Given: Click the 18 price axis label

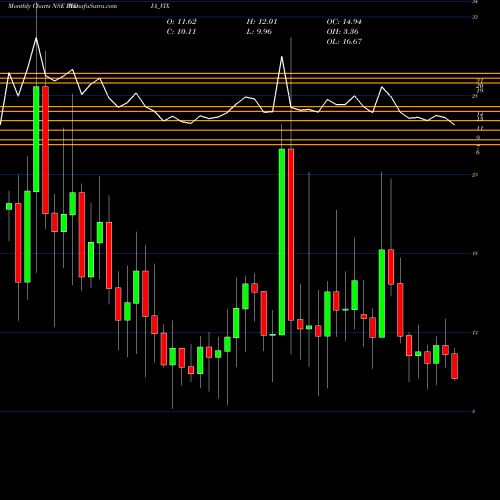Looking at the screenshot, I should (x=475, y=254).
